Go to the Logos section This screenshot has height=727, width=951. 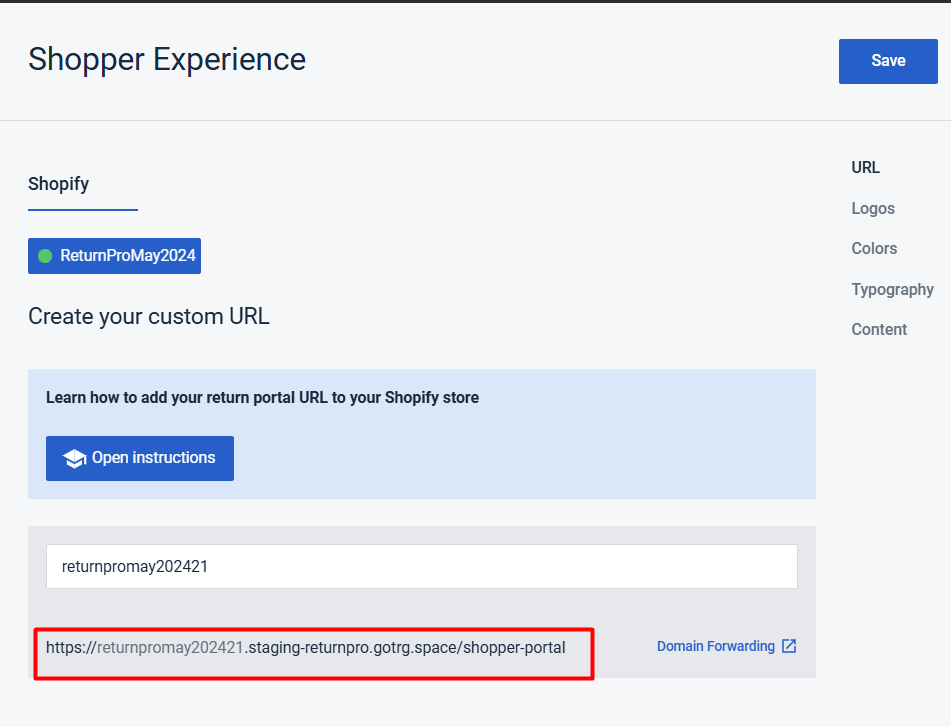[873, 208]
